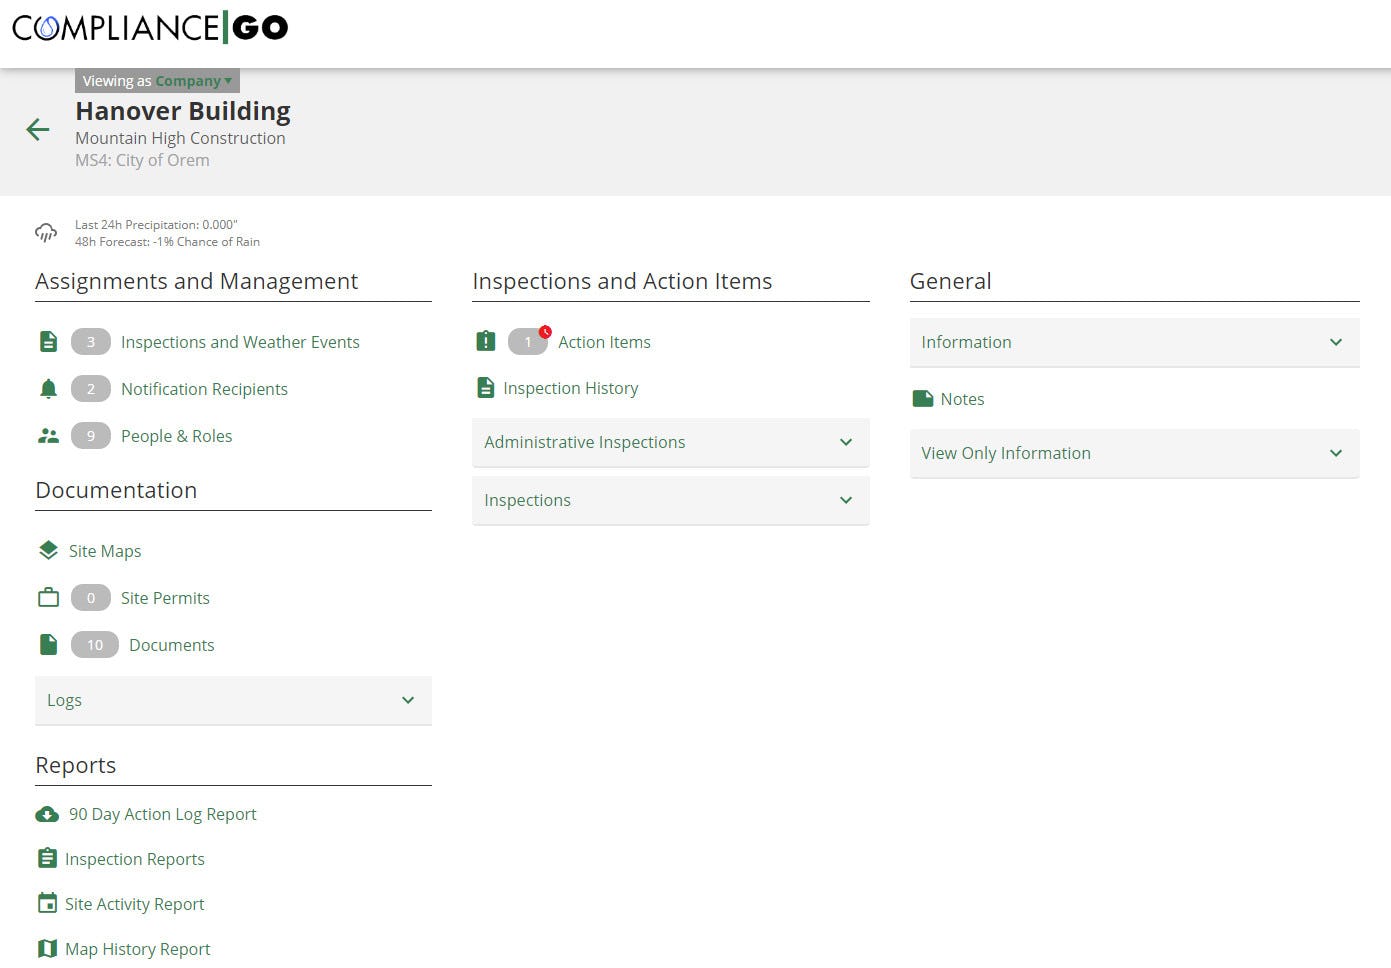Click the back arrow to leave Hanover Building
Screen dimensions: 1391x968
[37, 129]
